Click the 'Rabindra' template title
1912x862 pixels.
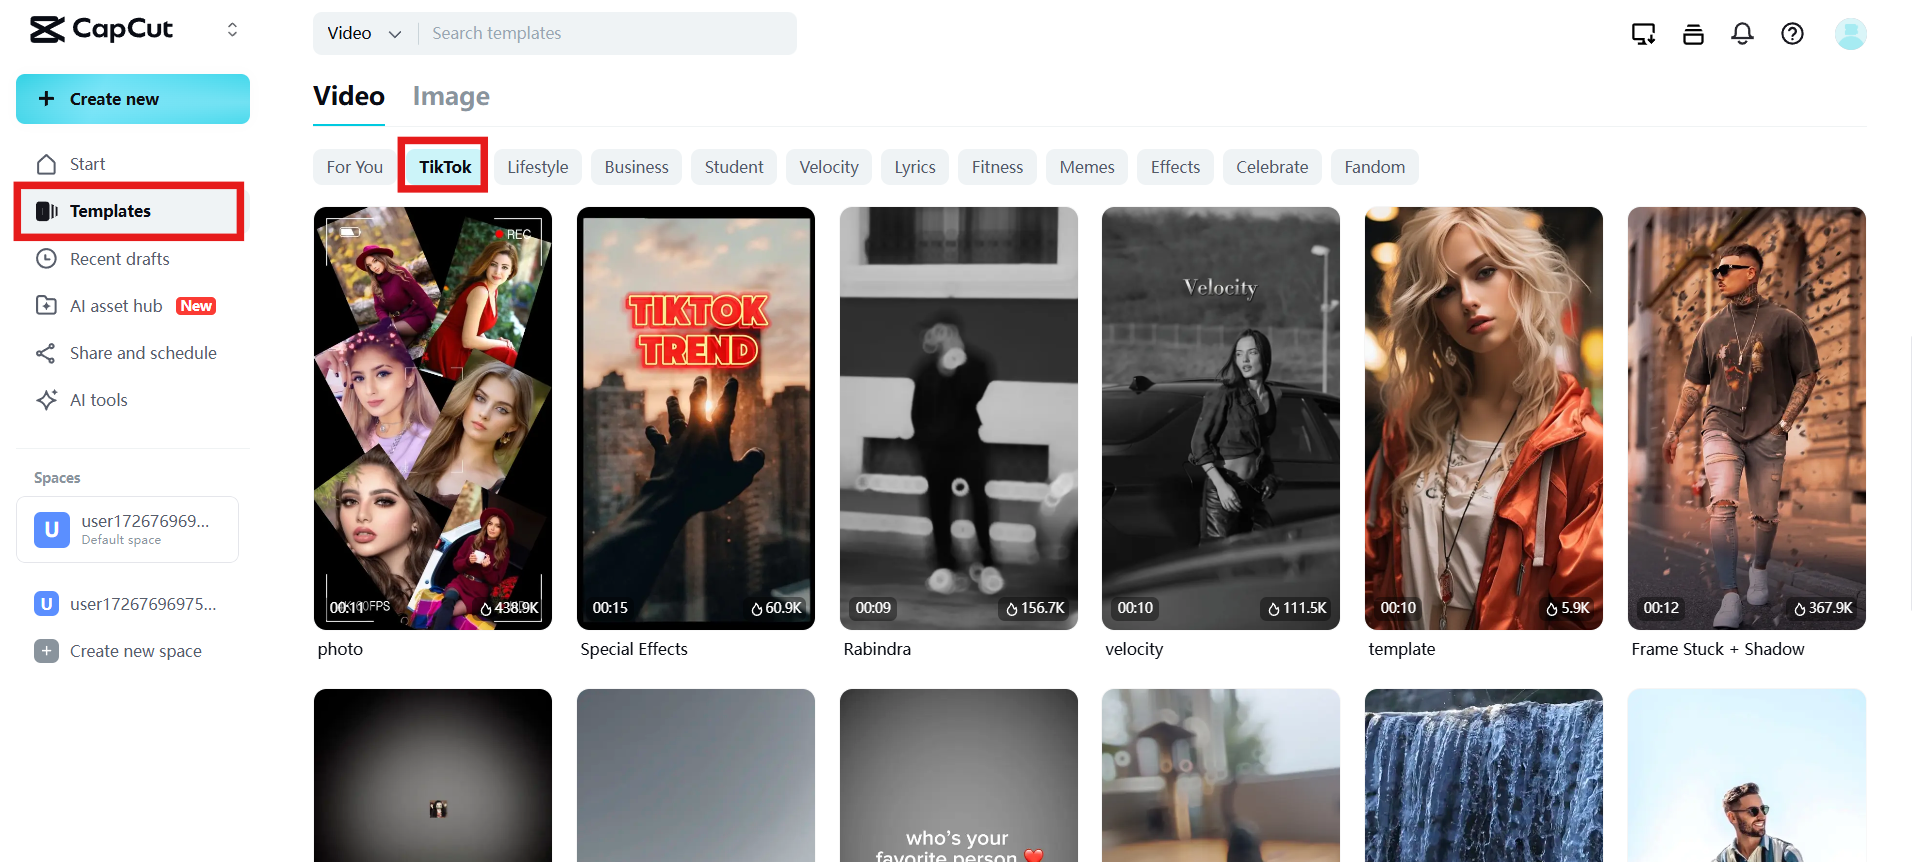coord(877,649)
